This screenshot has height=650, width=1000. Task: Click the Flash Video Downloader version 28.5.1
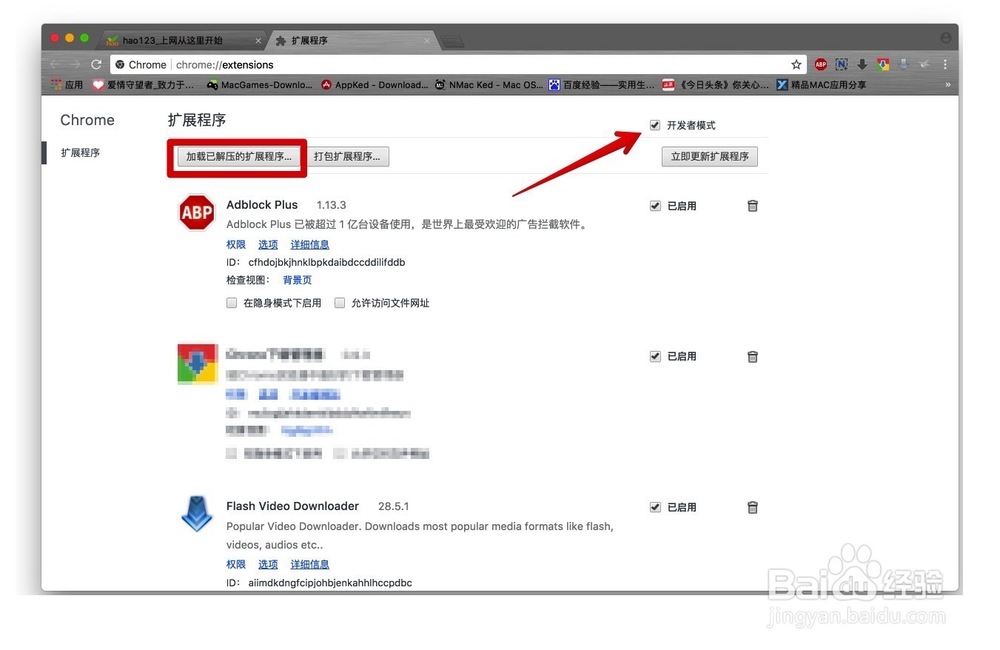pos(393,506)
